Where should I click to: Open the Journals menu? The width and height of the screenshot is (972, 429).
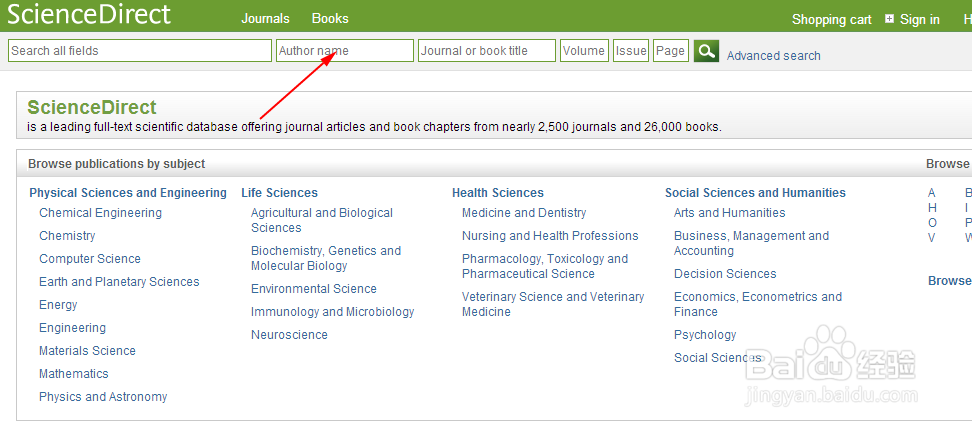[x=265, y=19]
